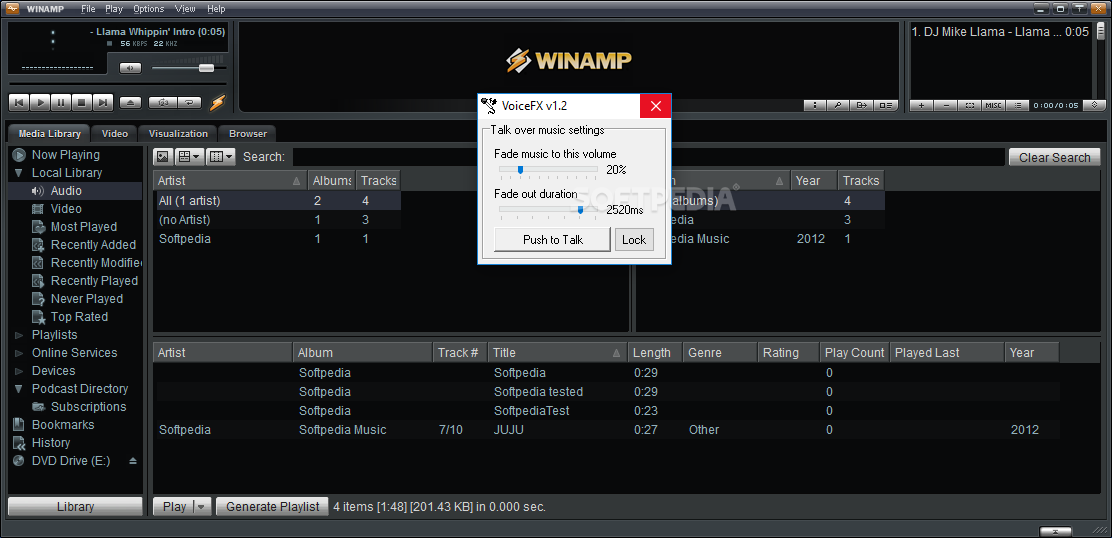Open the dropdown arrow beside Play
This screenshot has height=538, width=1112.
[202, 507]
